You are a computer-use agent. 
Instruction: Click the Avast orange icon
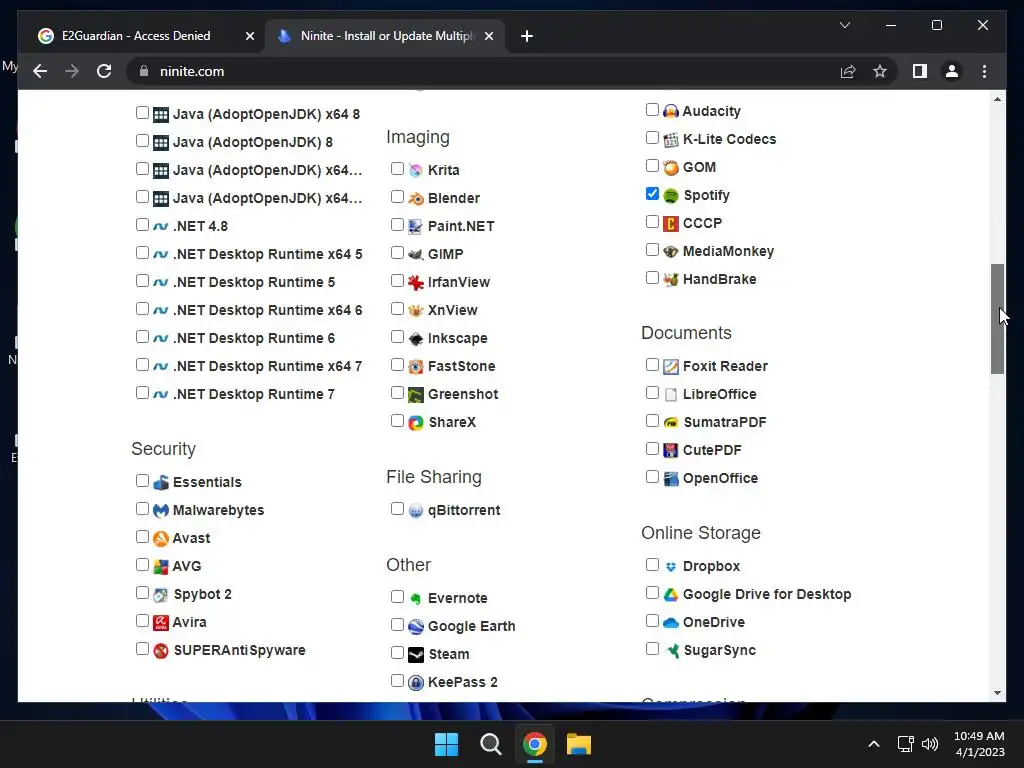tap(161, 538)
